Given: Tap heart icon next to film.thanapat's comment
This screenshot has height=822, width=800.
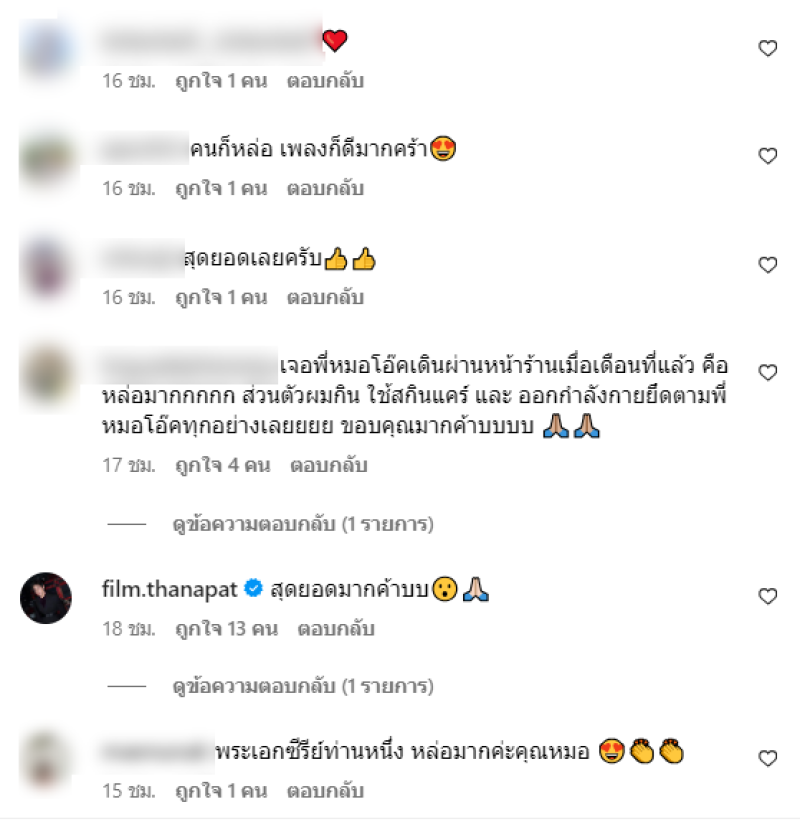Looking at the screenshot, I should (767, 596).
